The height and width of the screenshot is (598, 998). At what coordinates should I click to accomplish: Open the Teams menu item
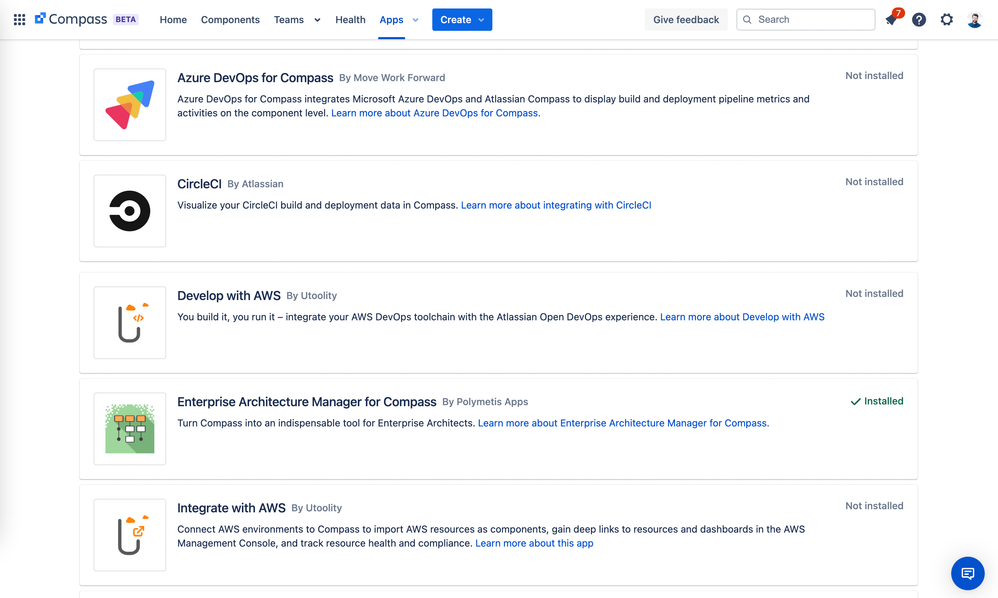point(289,20)
